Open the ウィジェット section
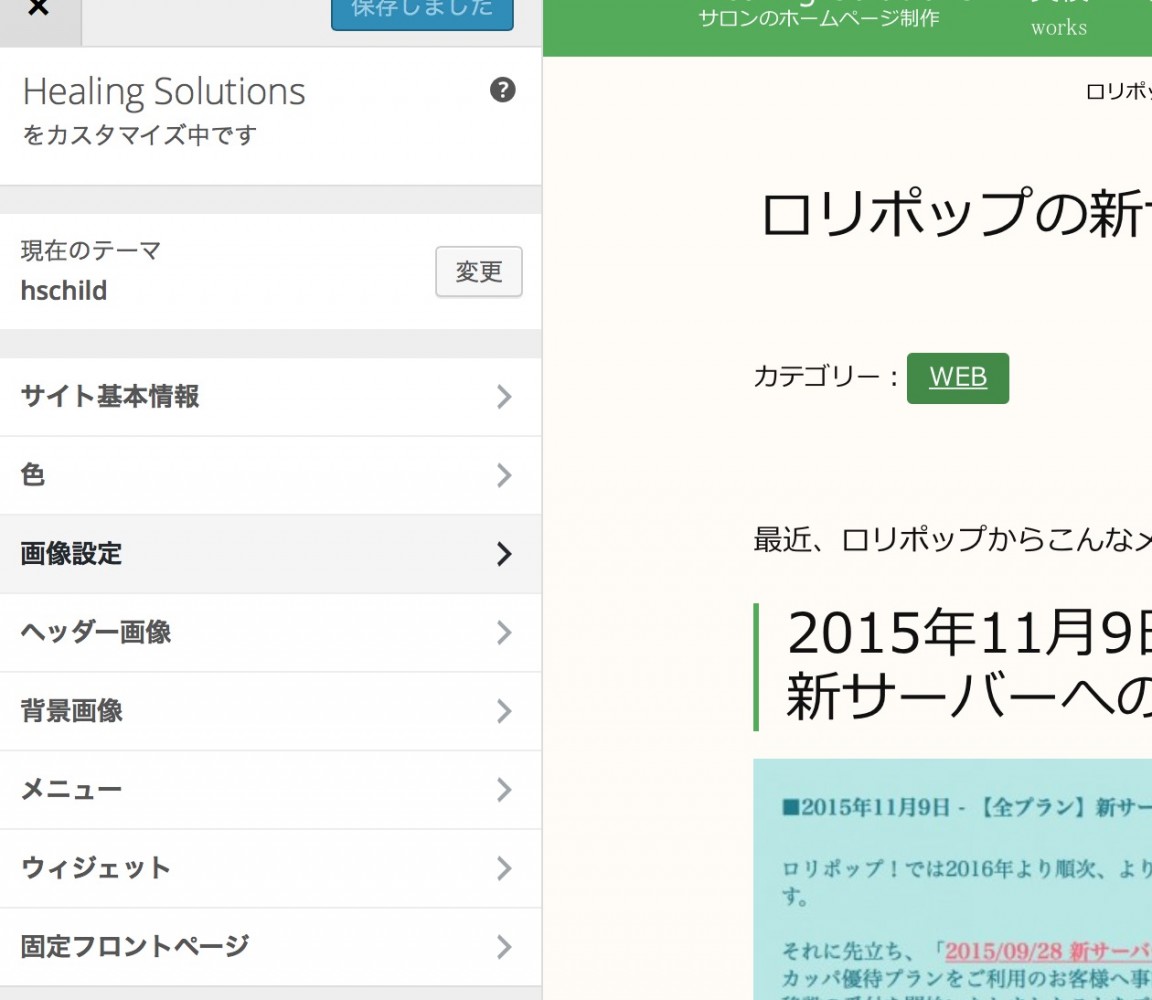Screen dimensions: 1152x1000 tap(96, 868)
